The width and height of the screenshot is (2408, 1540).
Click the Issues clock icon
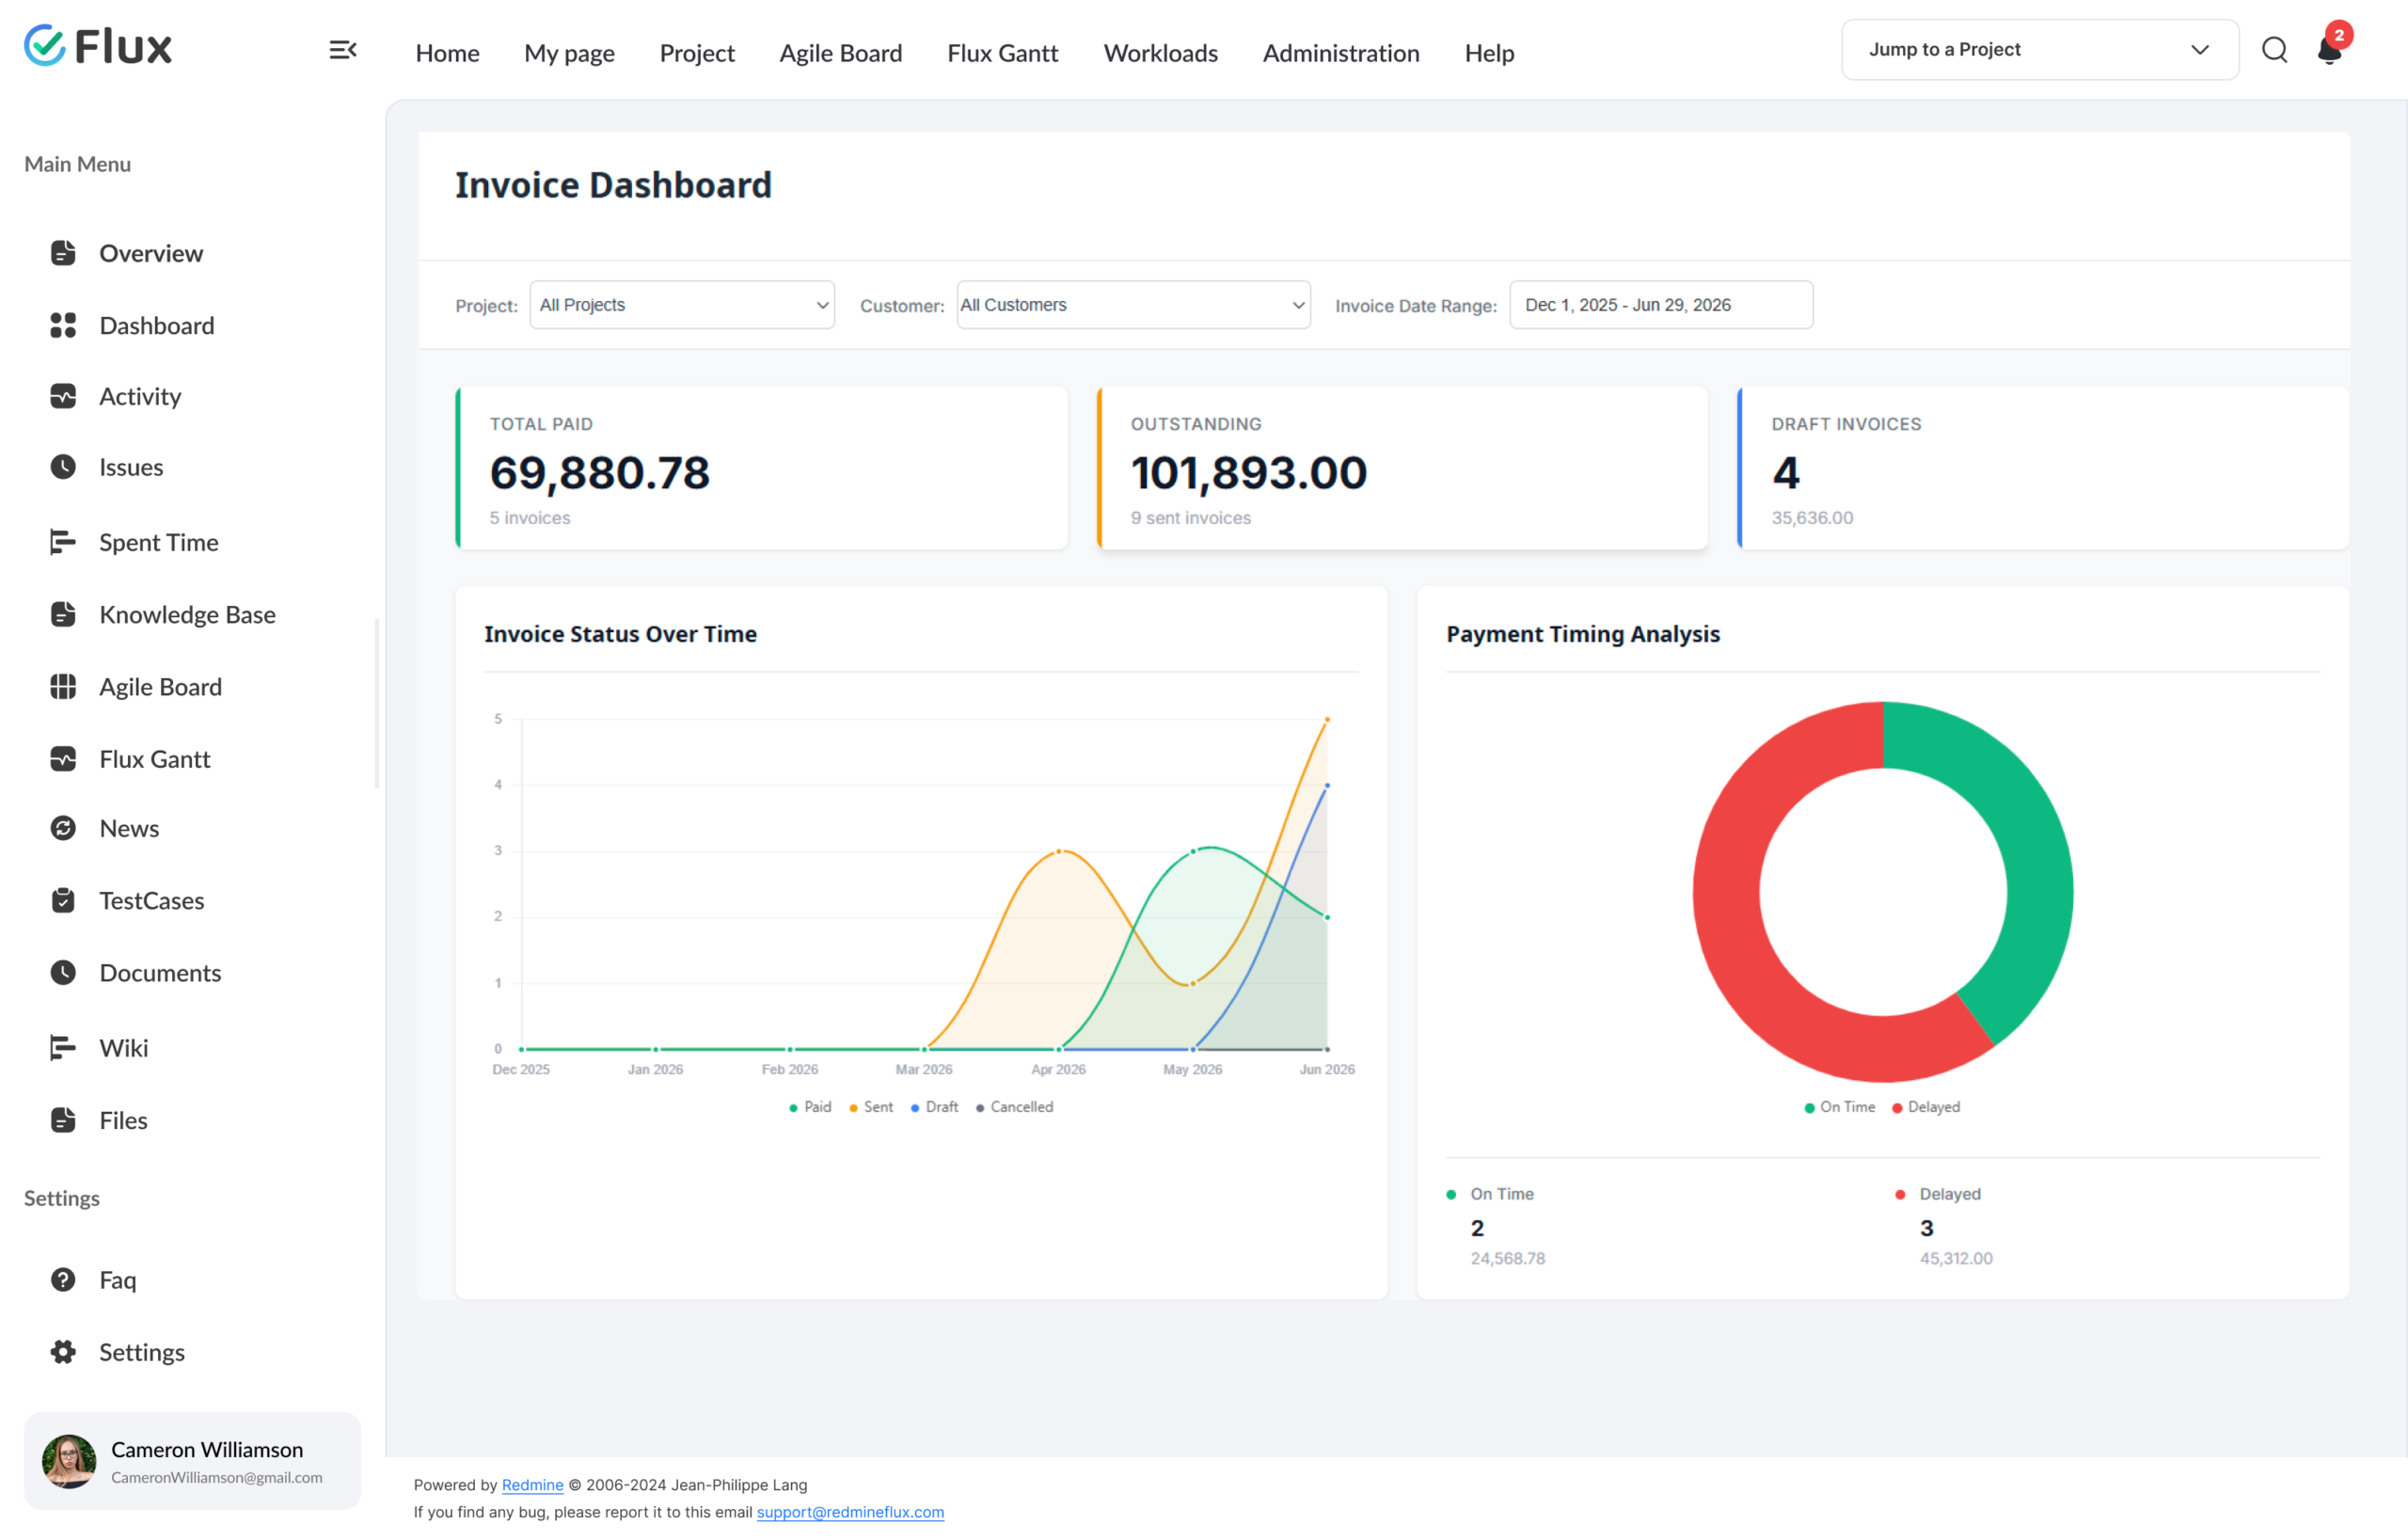tap(63, 467)
